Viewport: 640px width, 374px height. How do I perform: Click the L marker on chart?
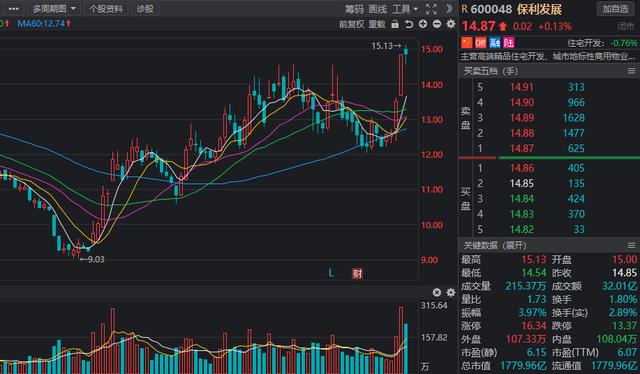(331, 273)
